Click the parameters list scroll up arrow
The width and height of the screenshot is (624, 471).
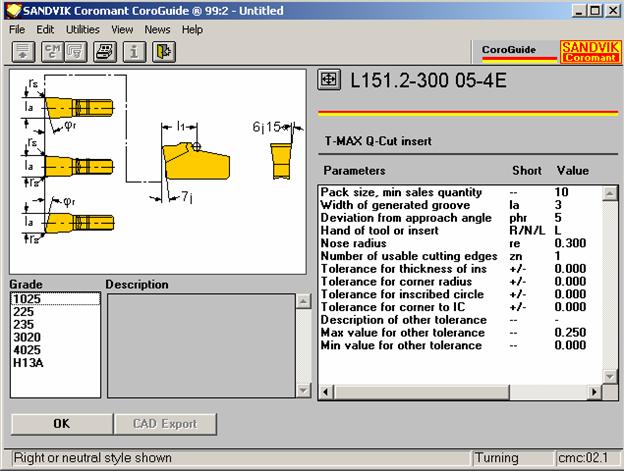[x=610, y=193]
